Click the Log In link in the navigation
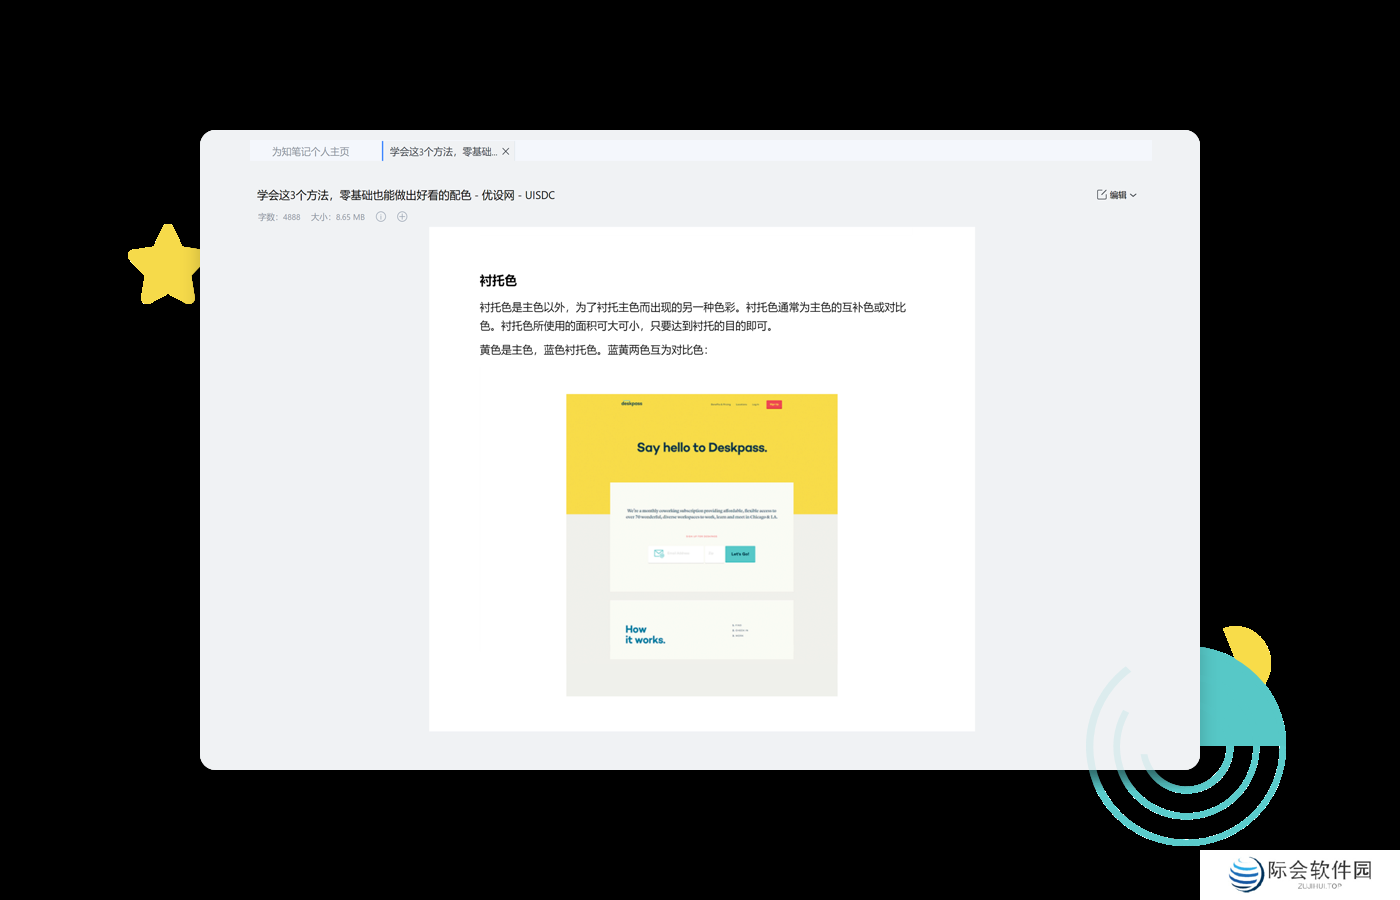 (755, 404)
